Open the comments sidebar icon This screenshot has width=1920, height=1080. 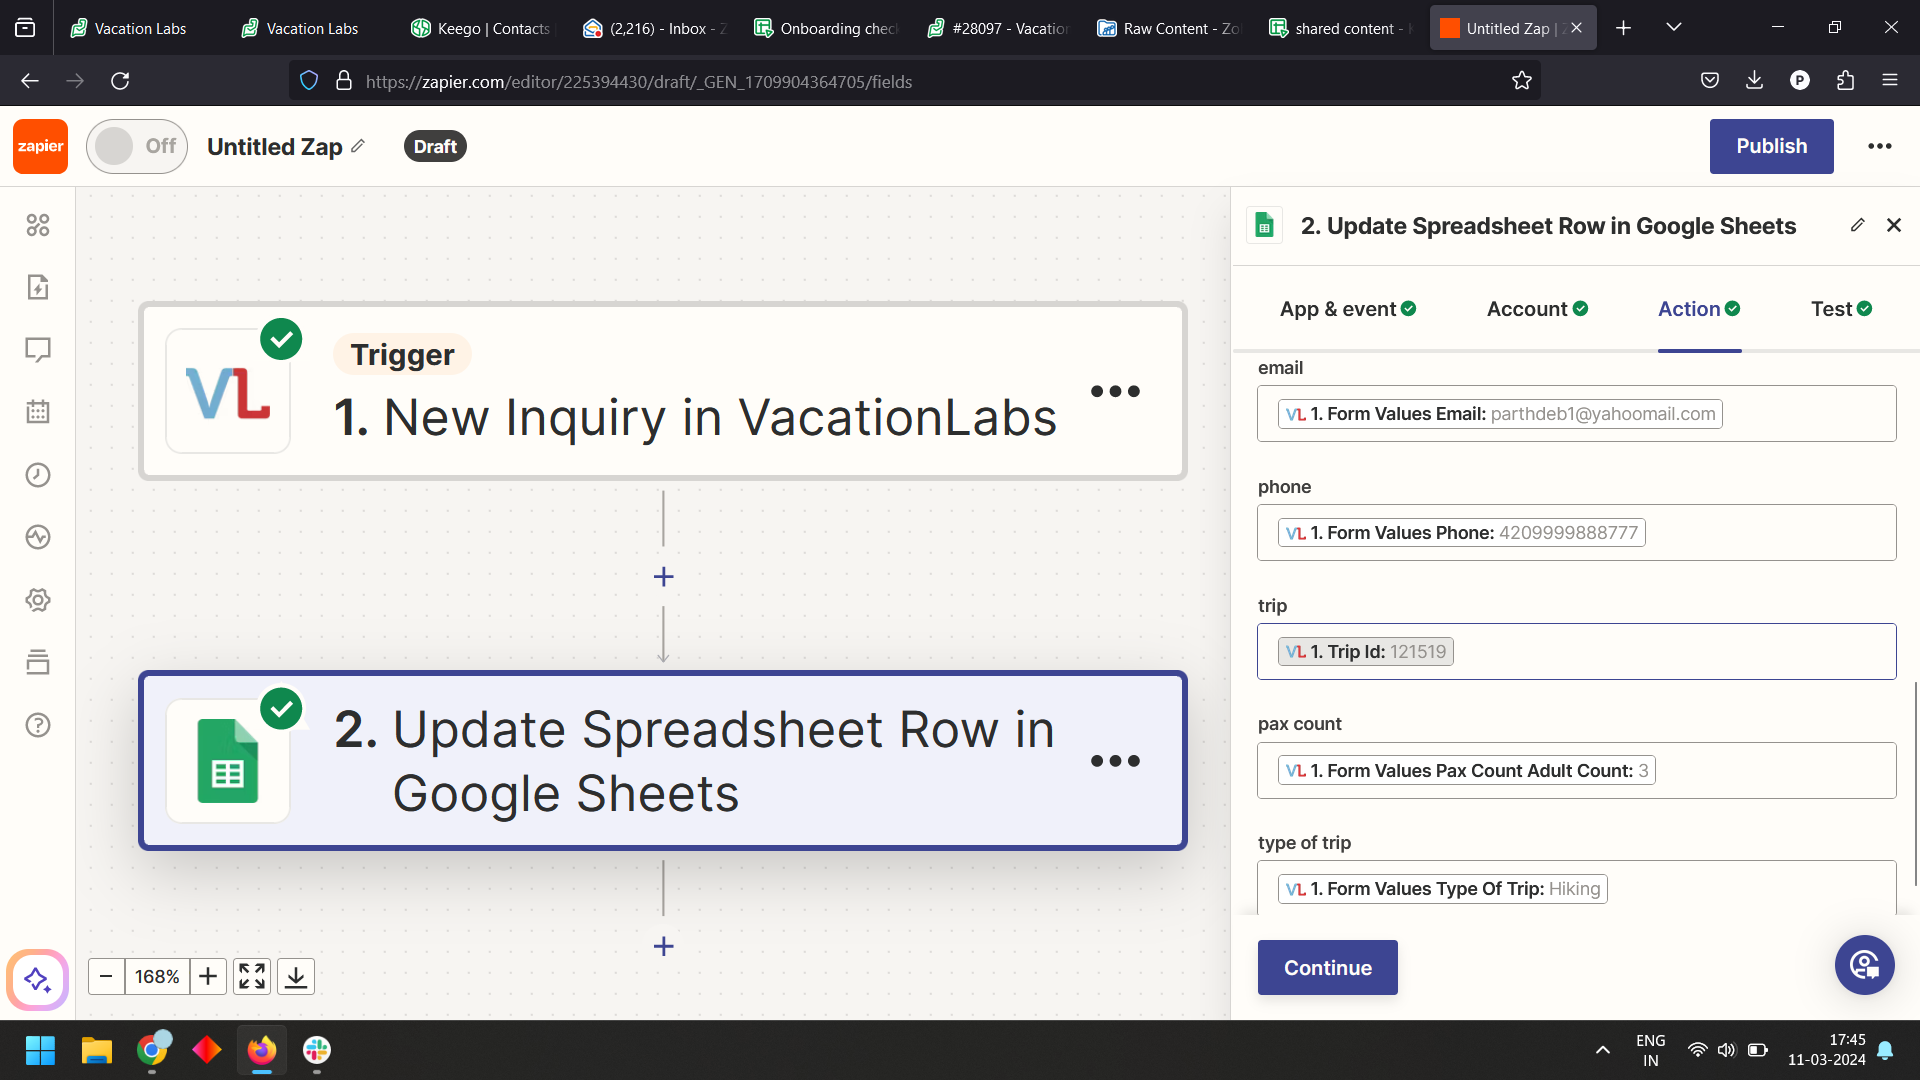[38, 350]
